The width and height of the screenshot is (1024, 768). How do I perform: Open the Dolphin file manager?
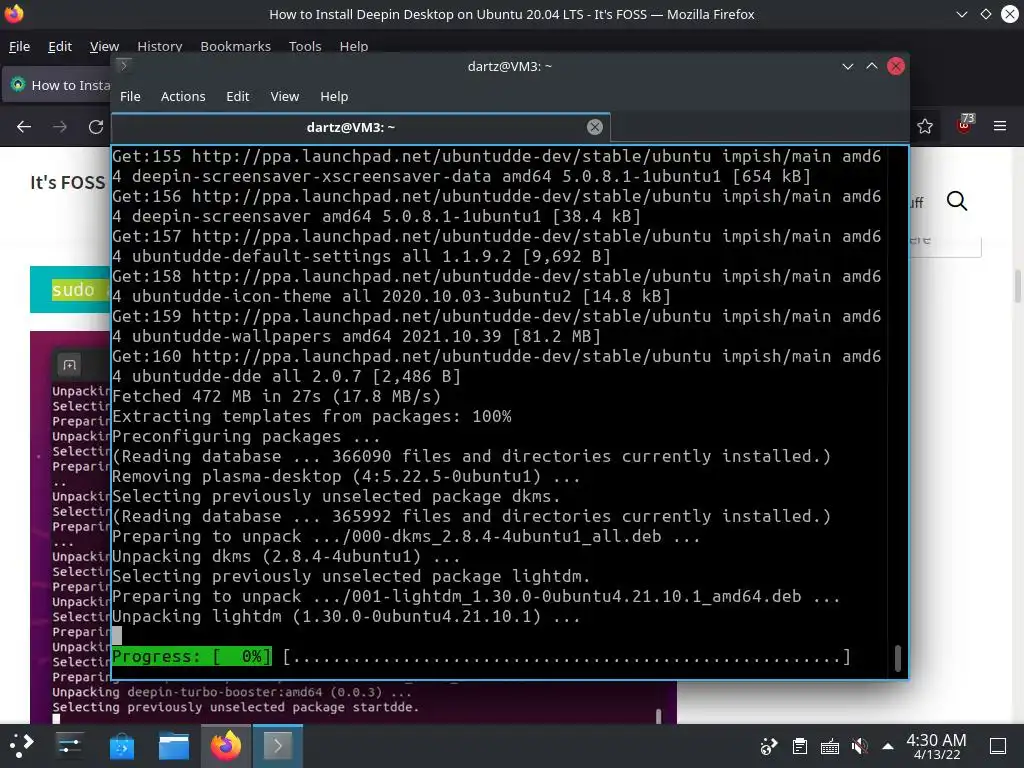coord(174,746)
